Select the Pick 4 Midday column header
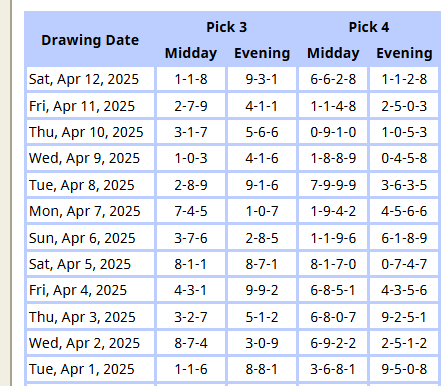Screen dimensions: 442x386 [333, 53]
